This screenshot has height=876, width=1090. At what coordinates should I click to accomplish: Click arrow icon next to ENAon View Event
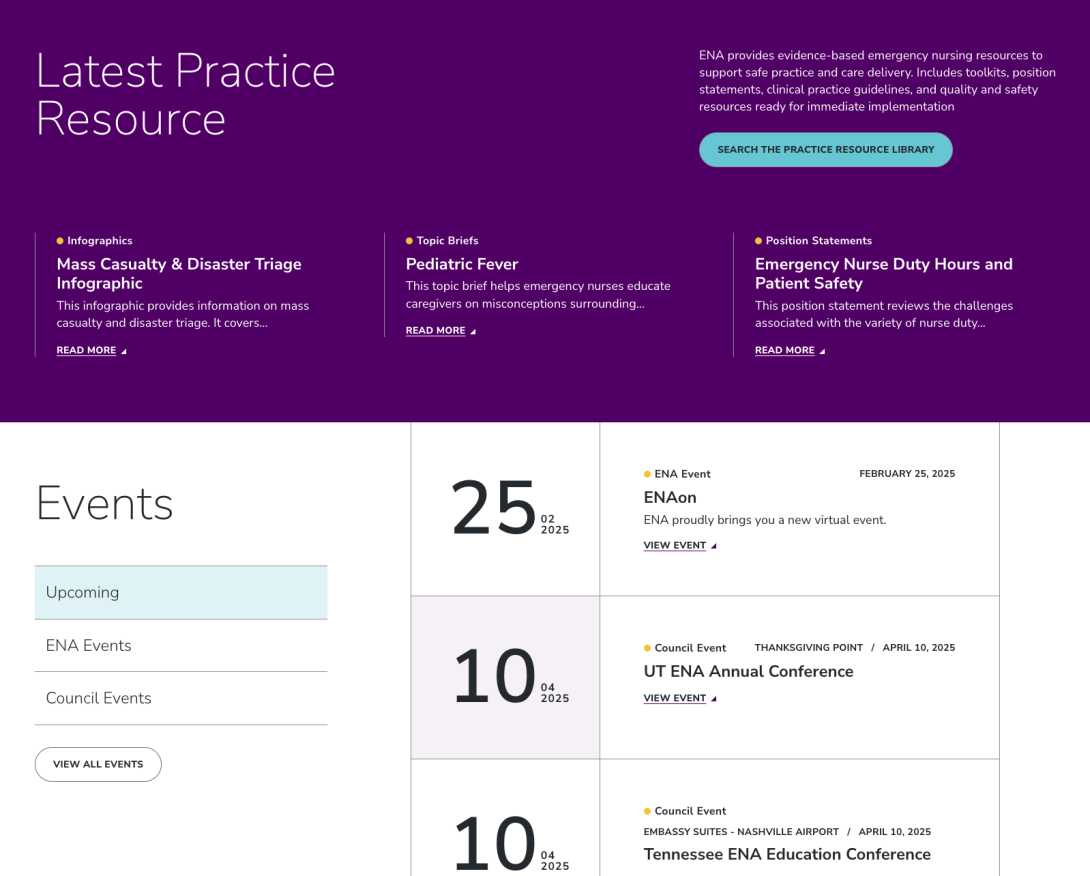[x=713, y=546]
